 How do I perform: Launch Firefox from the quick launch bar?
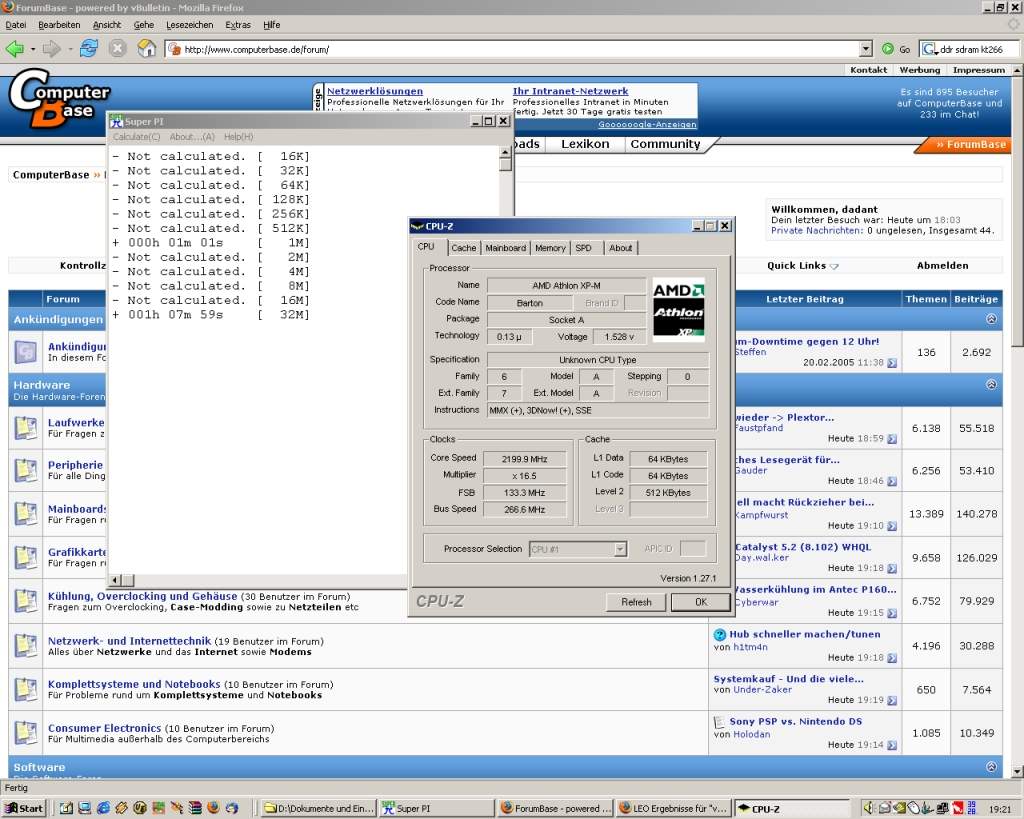(x=213, y=808)
